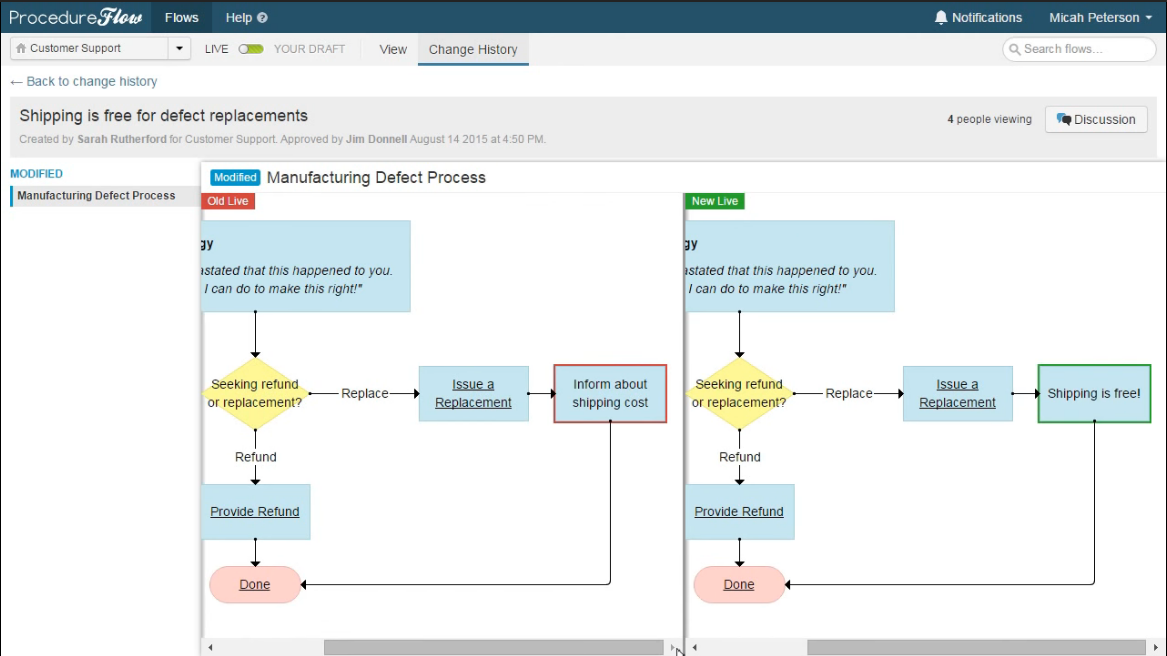Screen dimensions: 1167x656
Task: Open the Discussion button
Action: click(x=1096, y=119)
